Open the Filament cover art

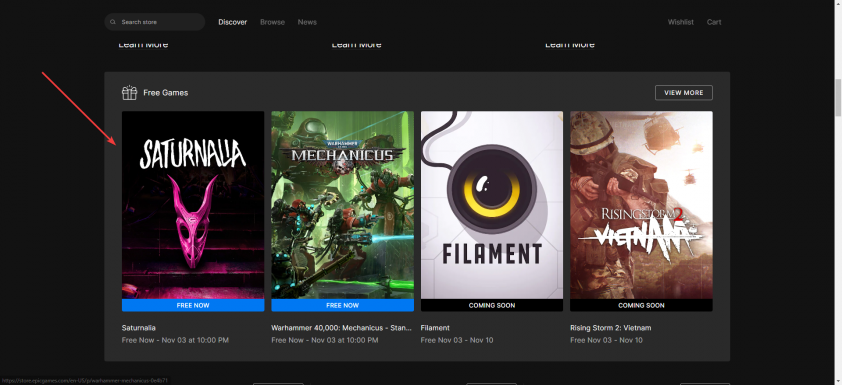(492, 205)
